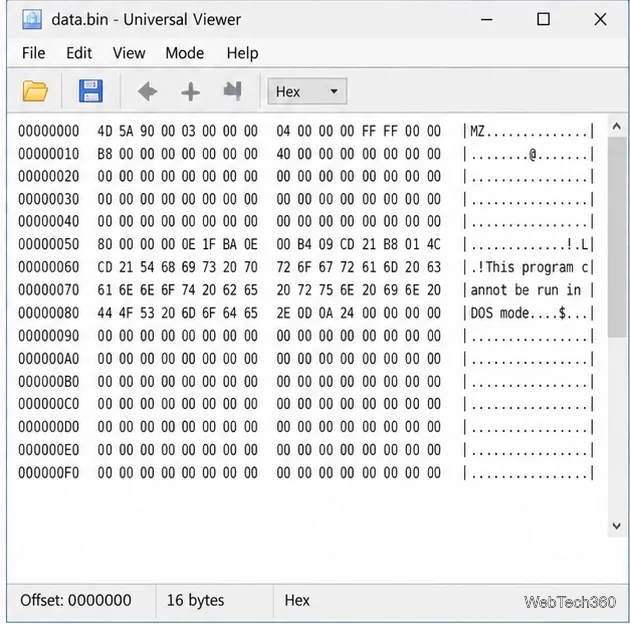Click the 80 byte at row 00000050
Image resolution: width=630 pixels, height=624 pixels.
click(x=105, y=244)
